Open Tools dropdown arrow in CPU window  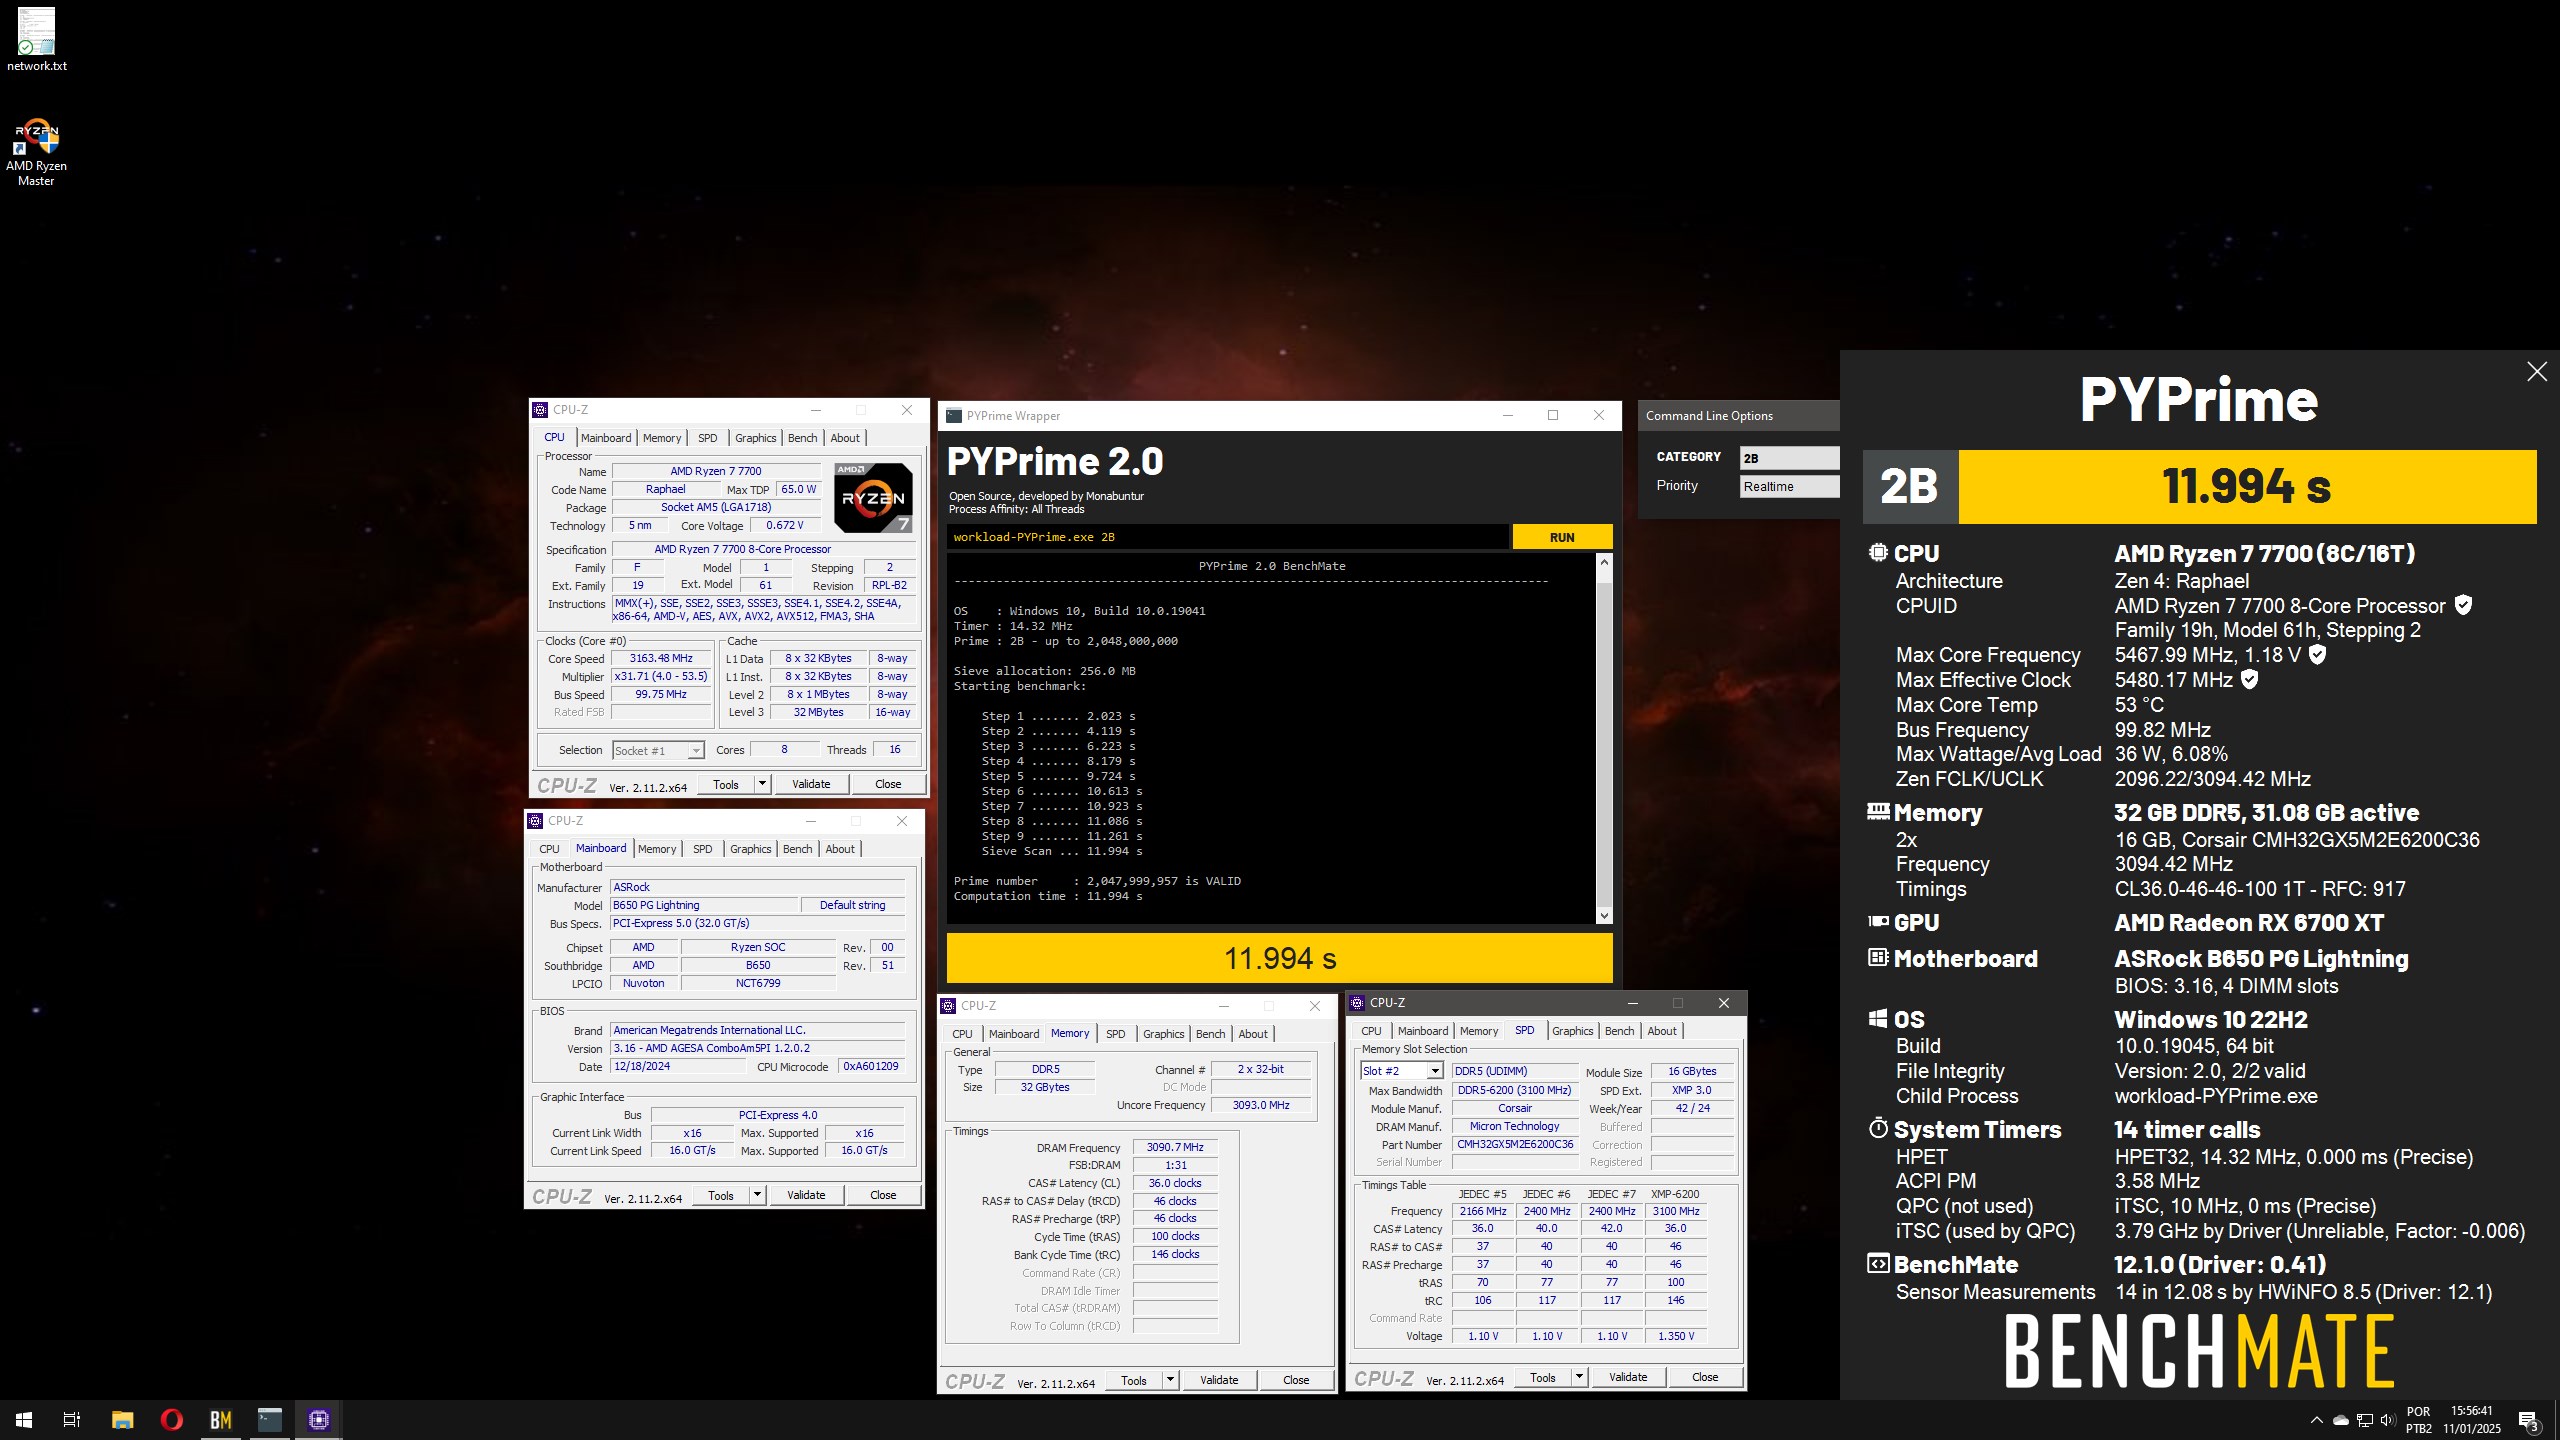click(762, 784)
